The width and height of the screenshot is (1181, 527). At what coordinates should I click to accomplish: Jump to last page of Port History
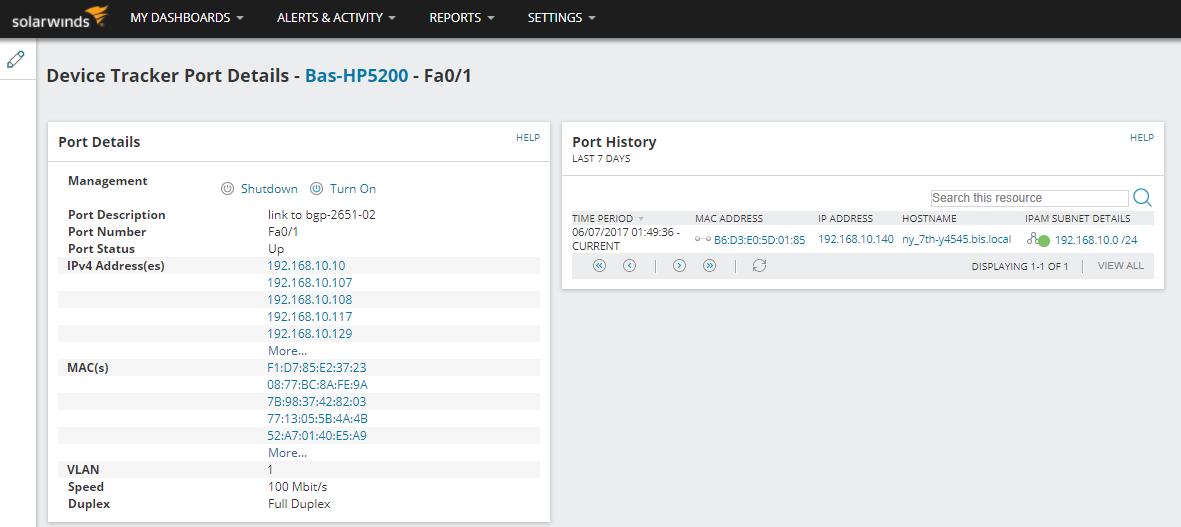click(x=709, y=266)
